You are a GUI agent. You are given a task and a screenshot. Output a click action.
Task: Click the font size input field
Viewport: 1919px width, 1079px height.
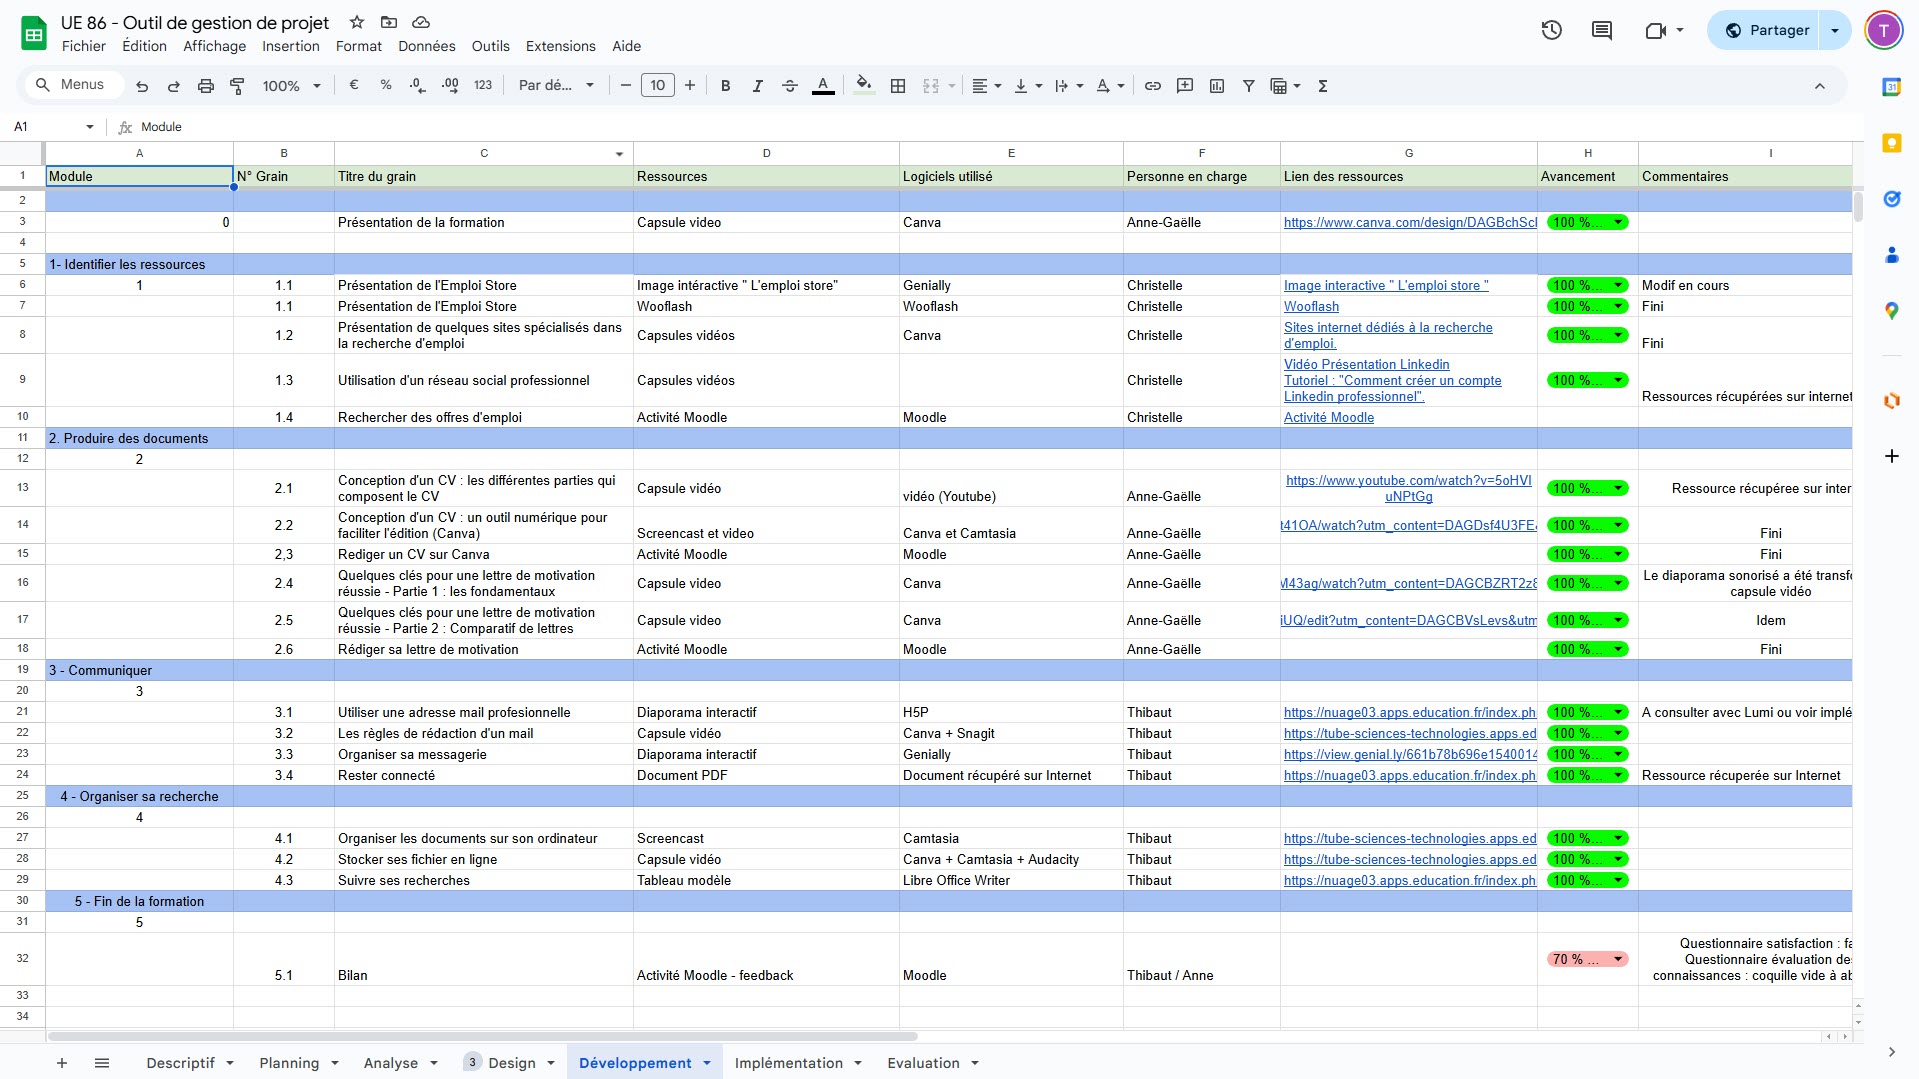pos(657,86)
